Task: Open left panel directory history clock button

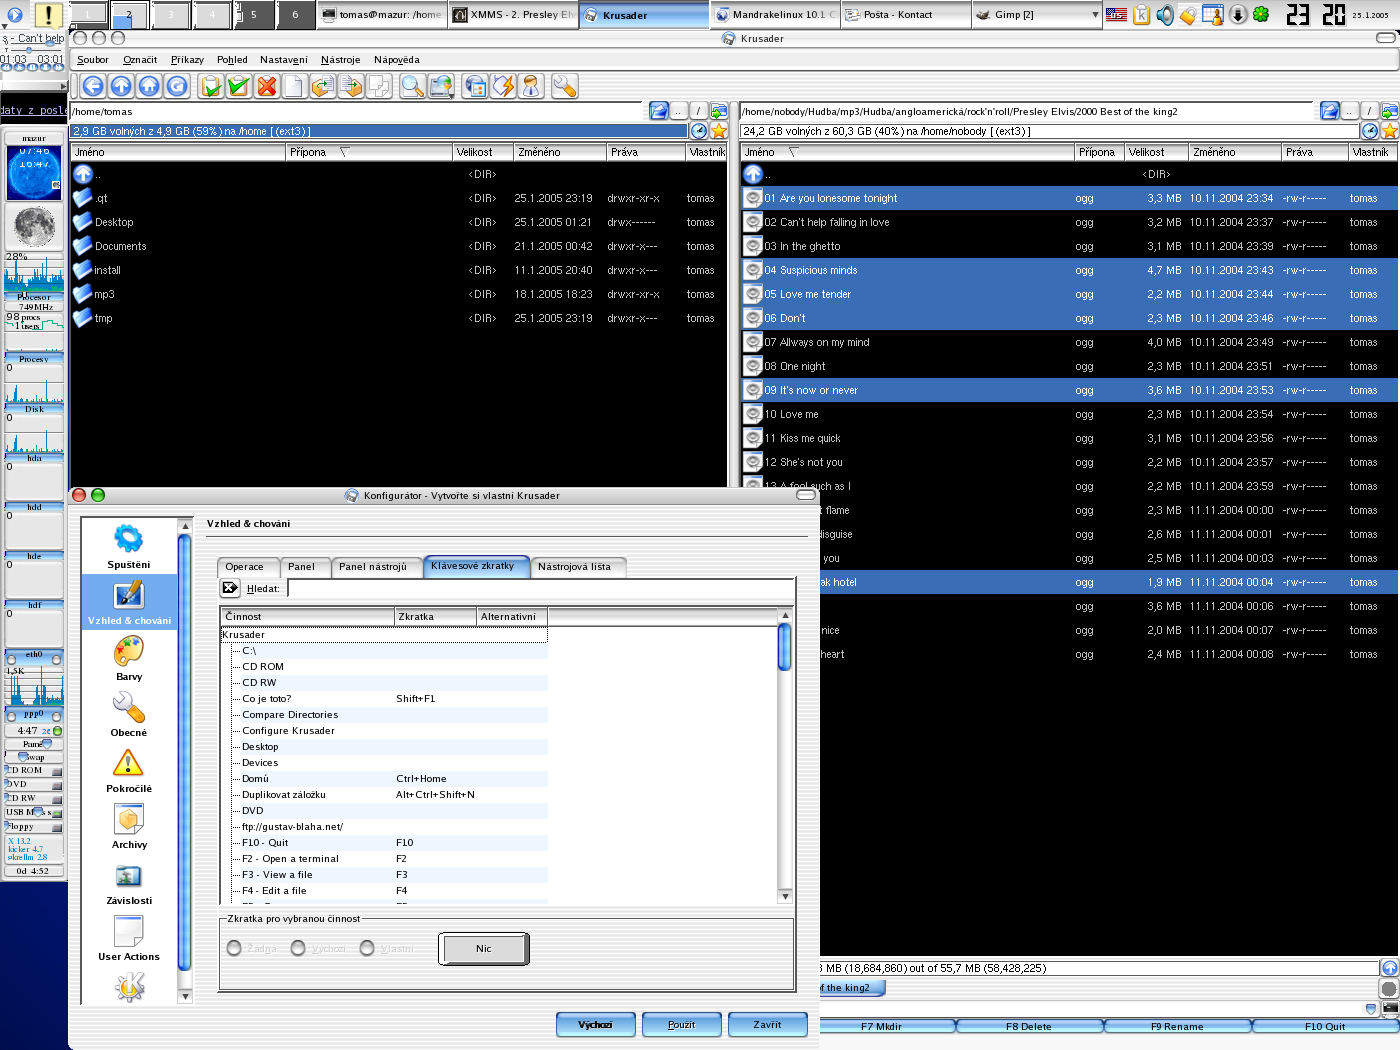Action: pyautogui.click(x=699, y=131)
